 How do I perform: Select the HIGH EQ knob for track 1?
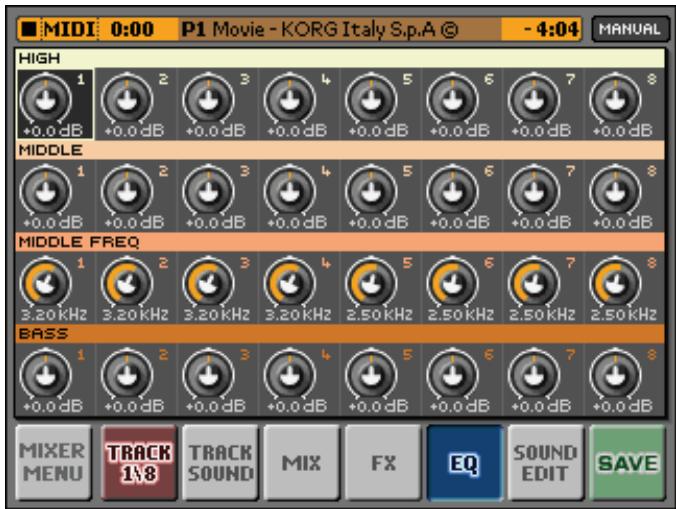(46, 99)
